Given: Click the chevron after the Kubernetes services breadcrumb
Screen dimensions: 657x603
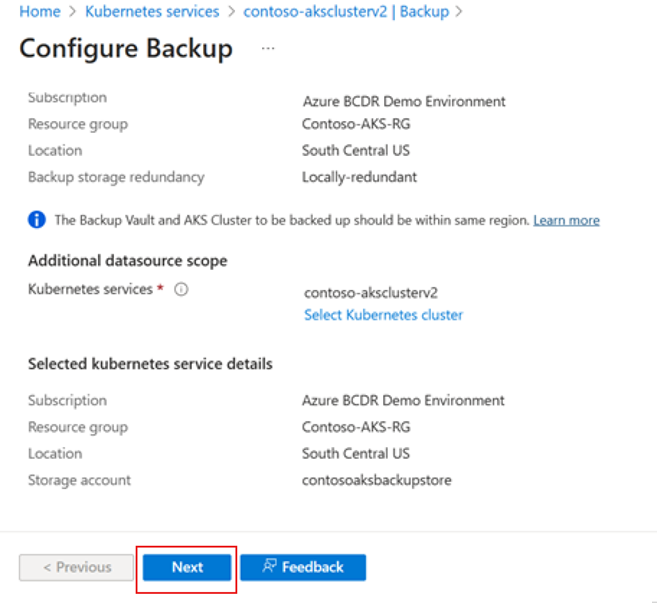Looking at the screenshot, I should [231, 12].
